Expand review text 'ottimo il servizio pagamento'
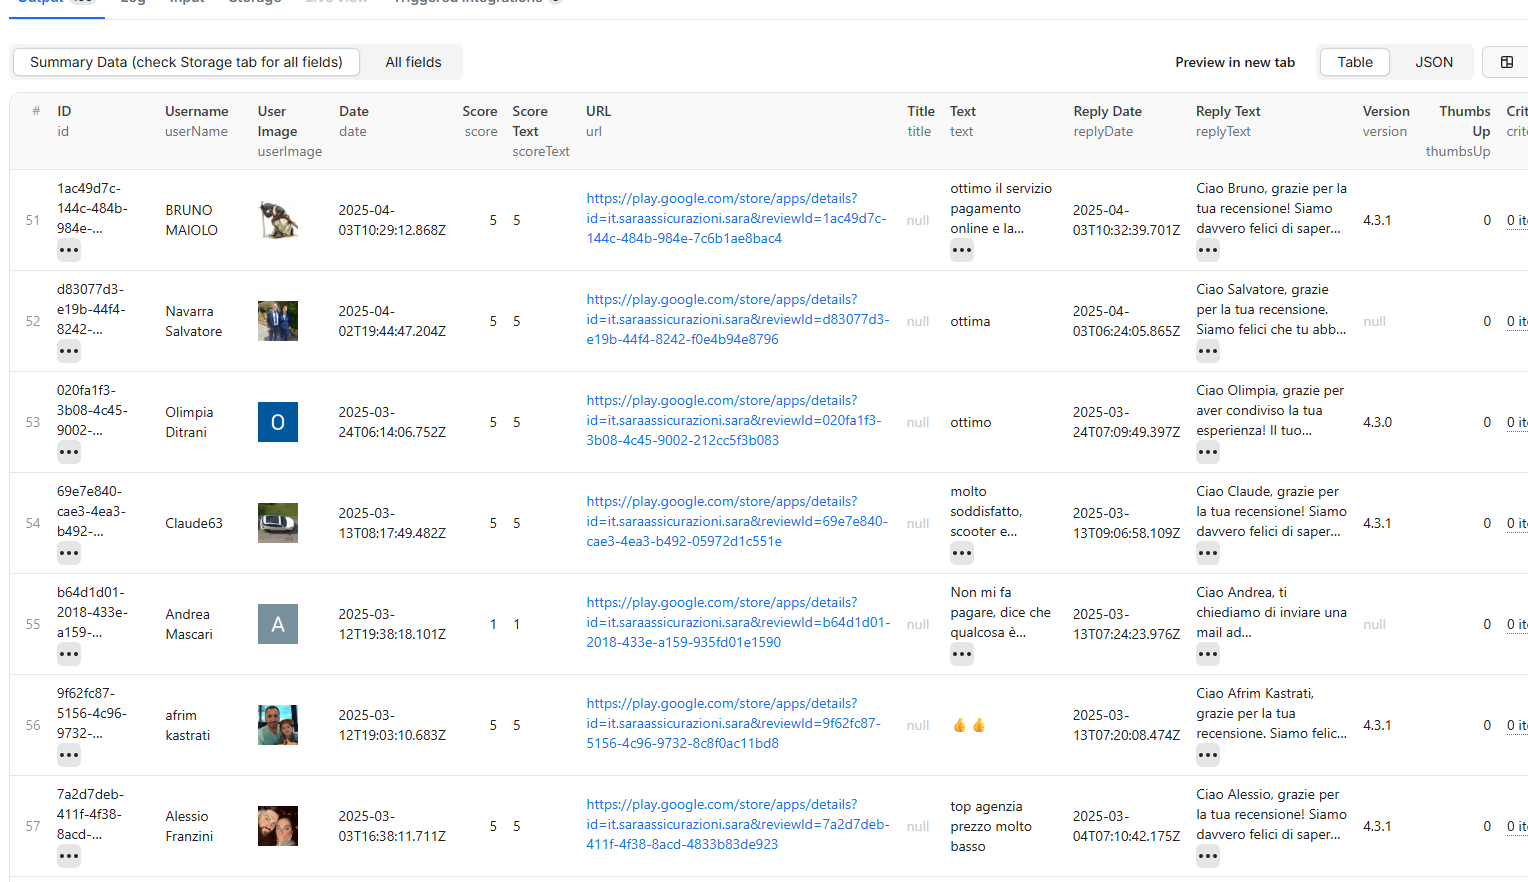This screenshot has width=1528, height=882. (x=962, y=250)
